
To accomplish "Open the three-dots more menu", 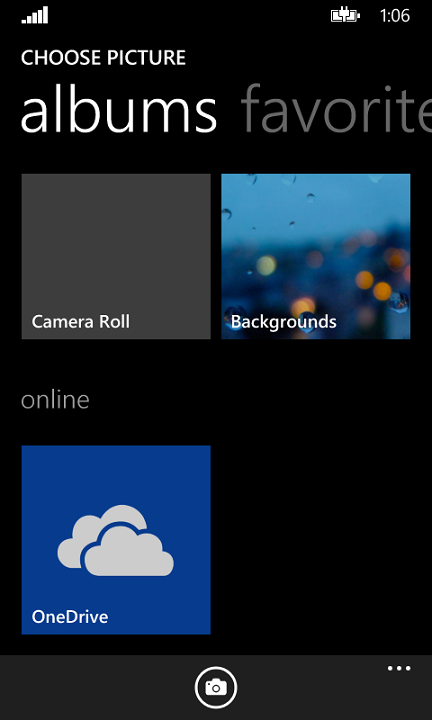I will (399, 669).
